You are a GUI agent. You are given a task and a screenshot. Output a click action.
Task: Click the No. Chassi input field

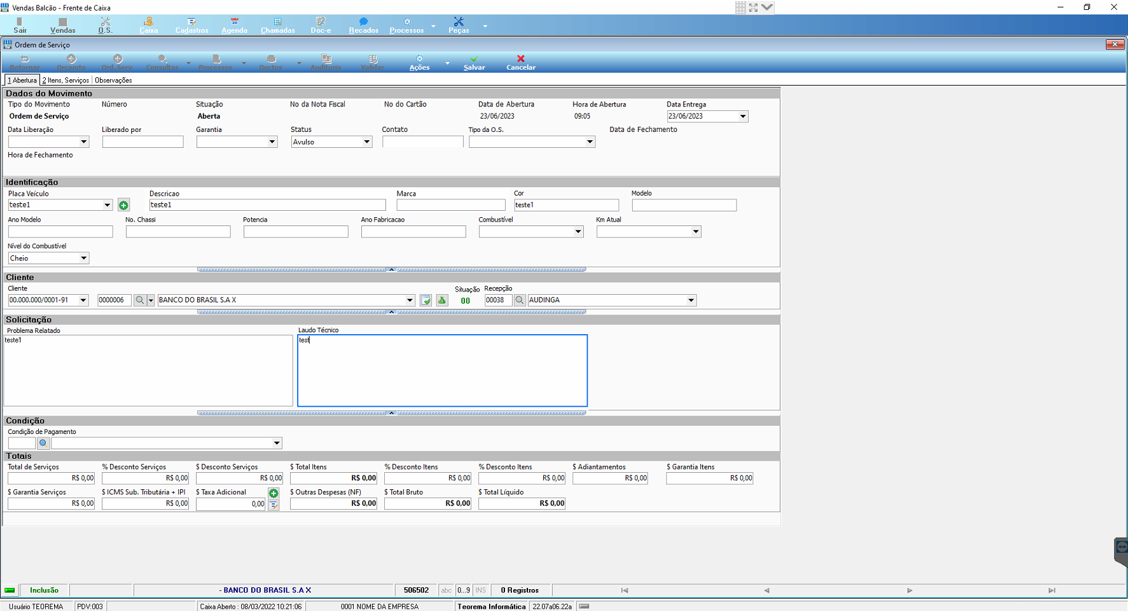point(178,232)
